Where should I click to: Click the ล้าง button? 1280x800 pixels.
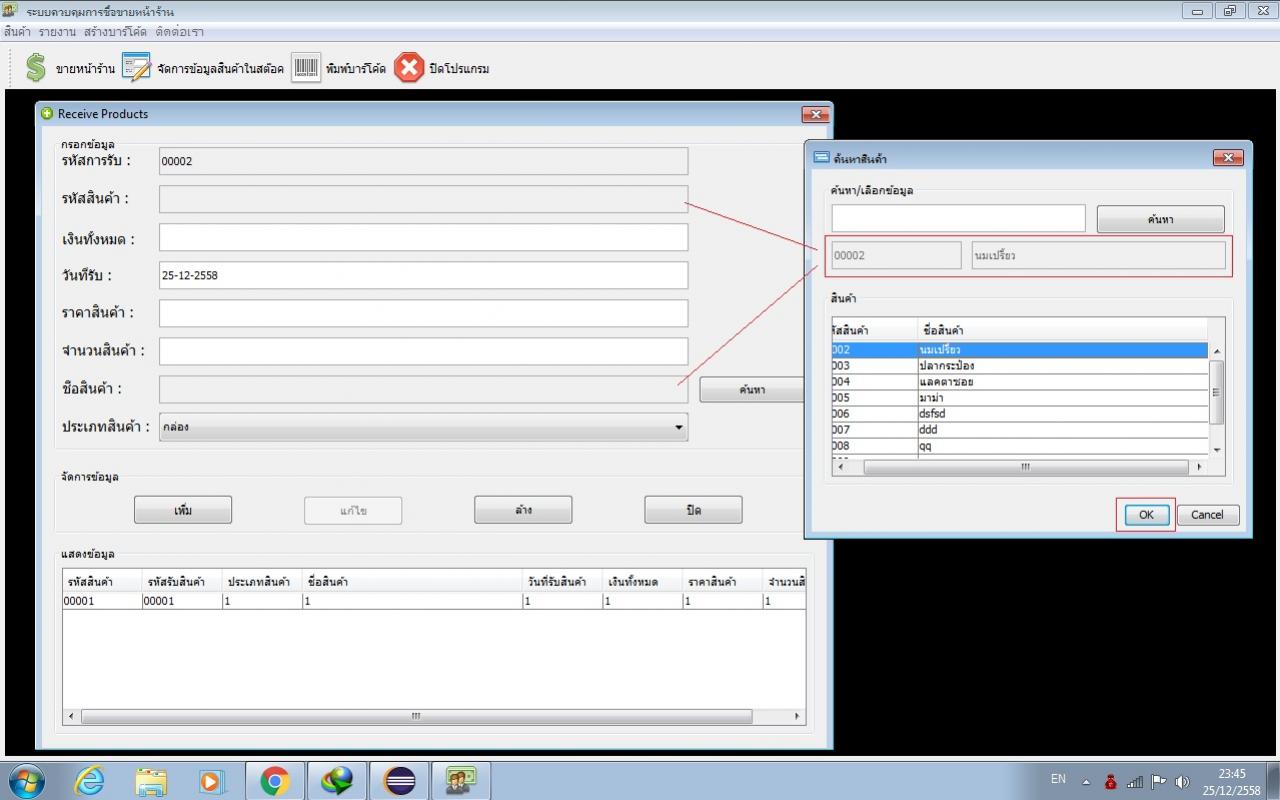point(523,510)
